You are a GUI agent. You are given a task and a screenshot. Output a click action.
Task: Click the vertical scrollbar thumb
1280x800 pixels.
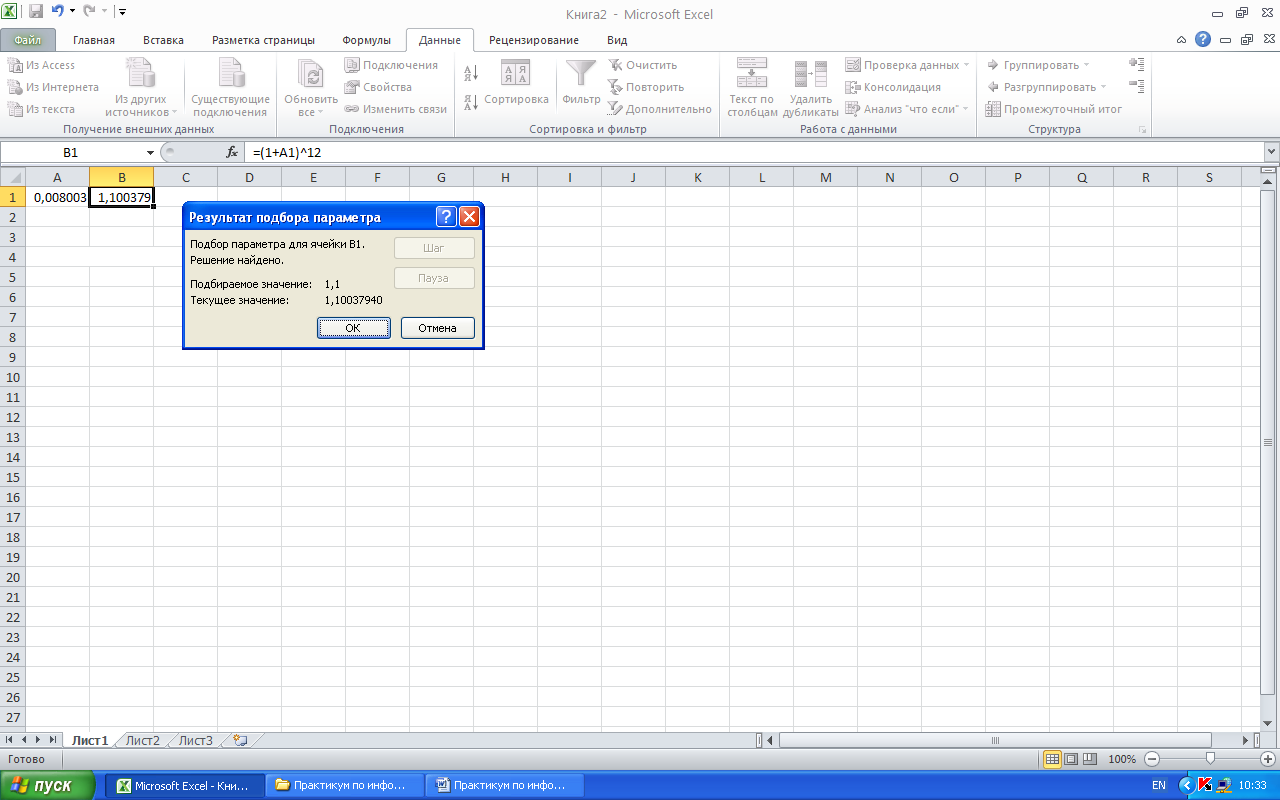[x=1270, y=442]
